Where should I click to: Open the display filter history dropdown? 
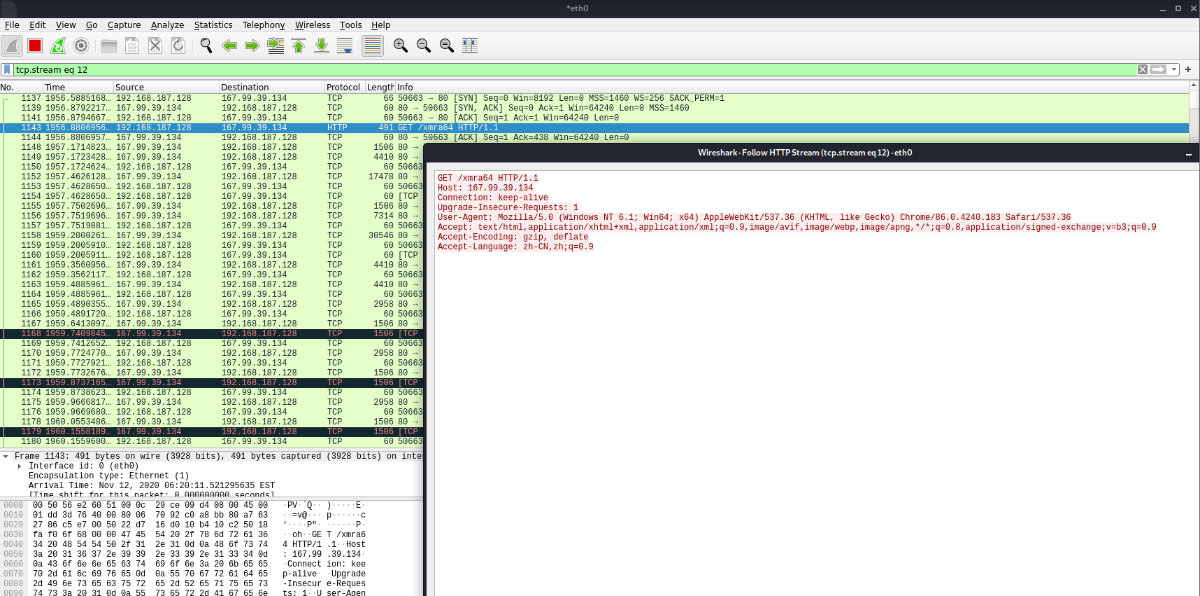pyautogui.click(x=1174, y=70)
